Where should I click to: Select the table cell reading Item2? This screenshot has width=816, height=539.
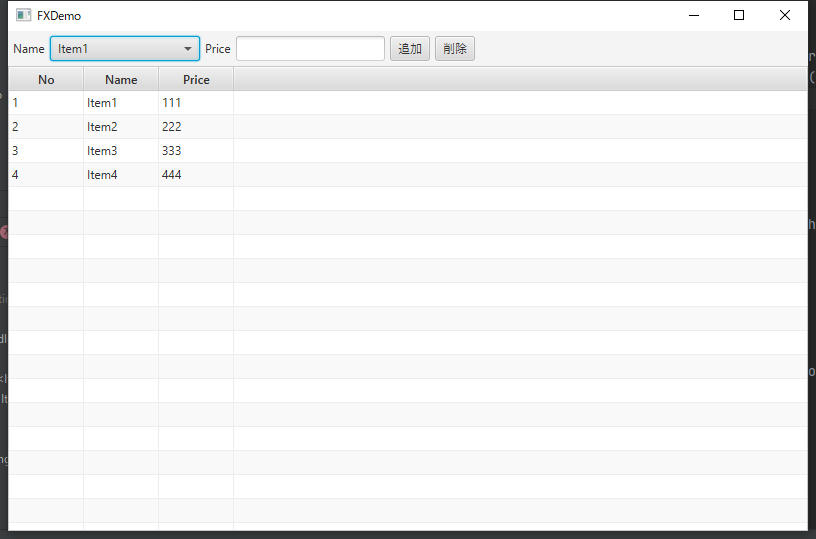coord(121,127)
